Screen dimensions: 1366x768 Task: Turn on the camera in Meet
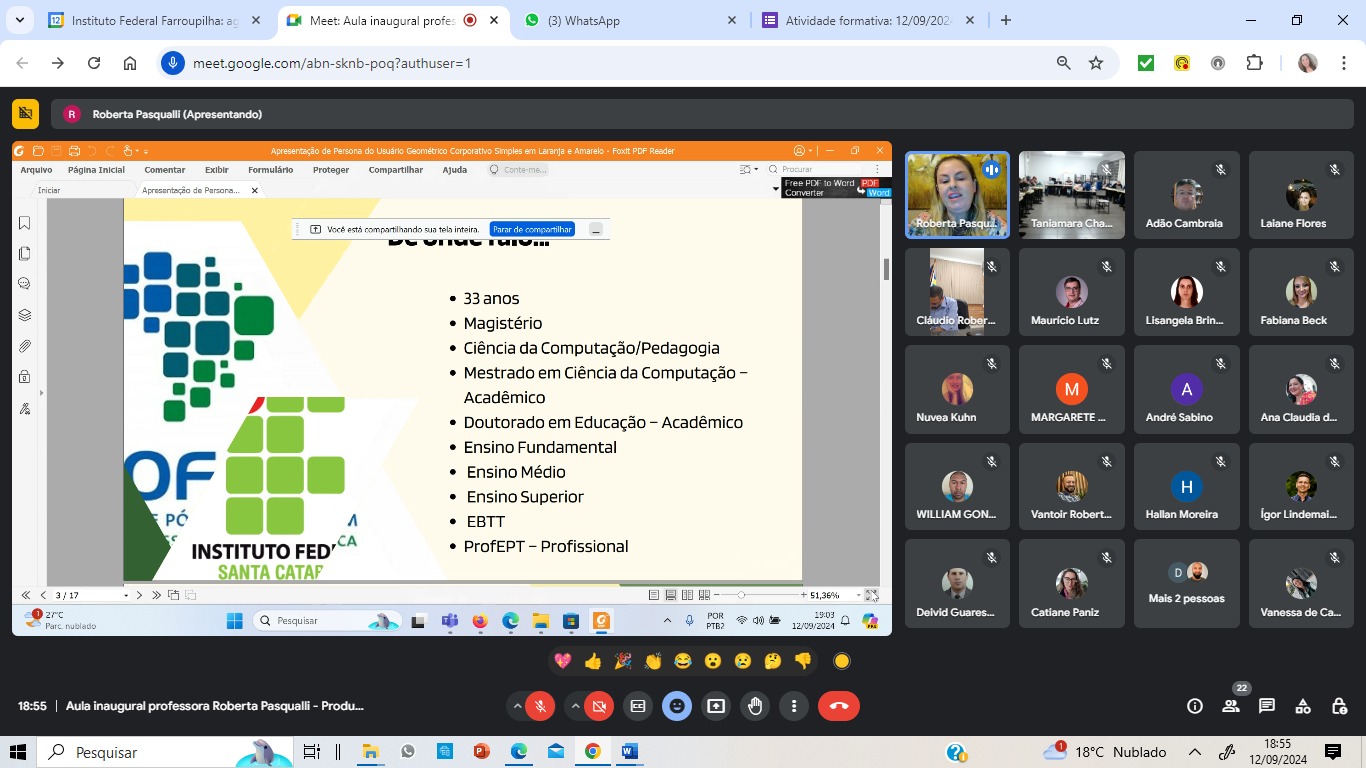(598, 706)
